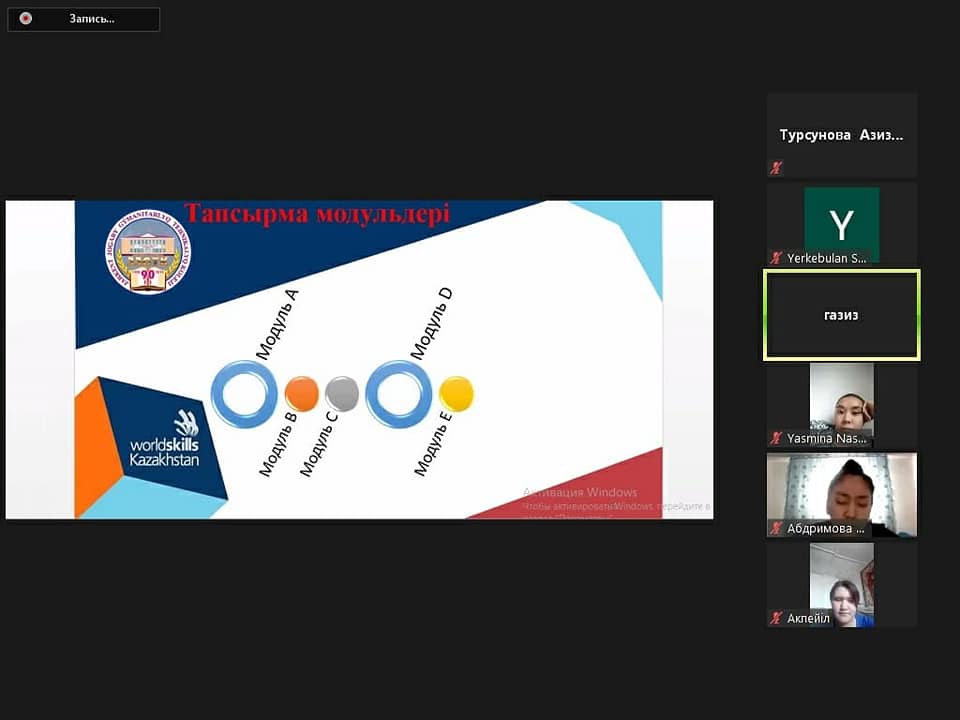Click the red recording indicator dot
960x720 pixels.
pos(26,18)
